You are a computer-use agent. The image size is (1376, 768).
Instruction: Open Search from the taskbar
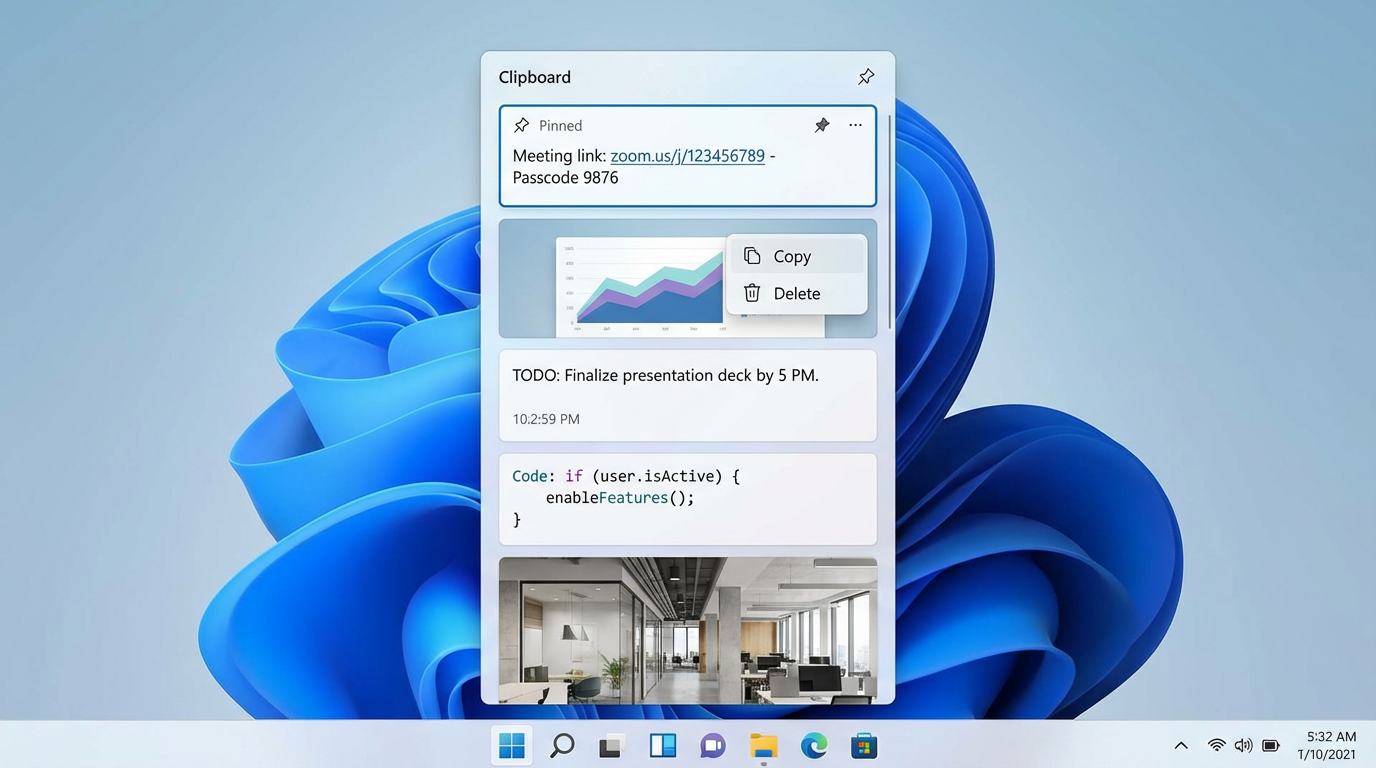point(562,745)
